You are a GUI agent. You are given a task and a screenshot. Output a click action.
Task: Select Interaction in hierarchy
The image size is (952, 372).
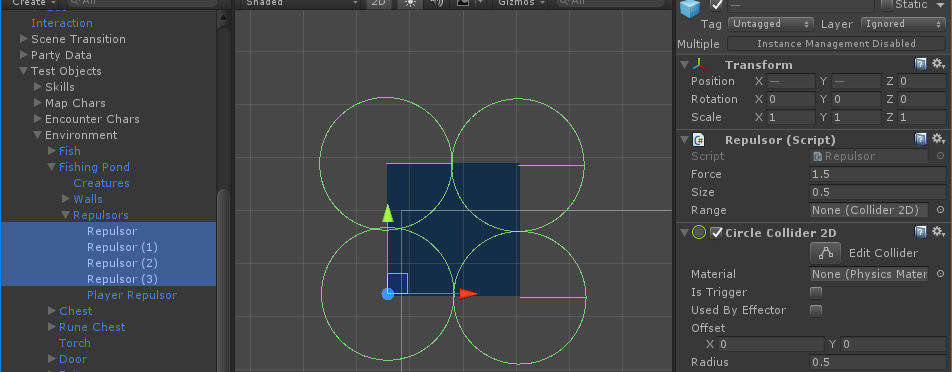62,23
